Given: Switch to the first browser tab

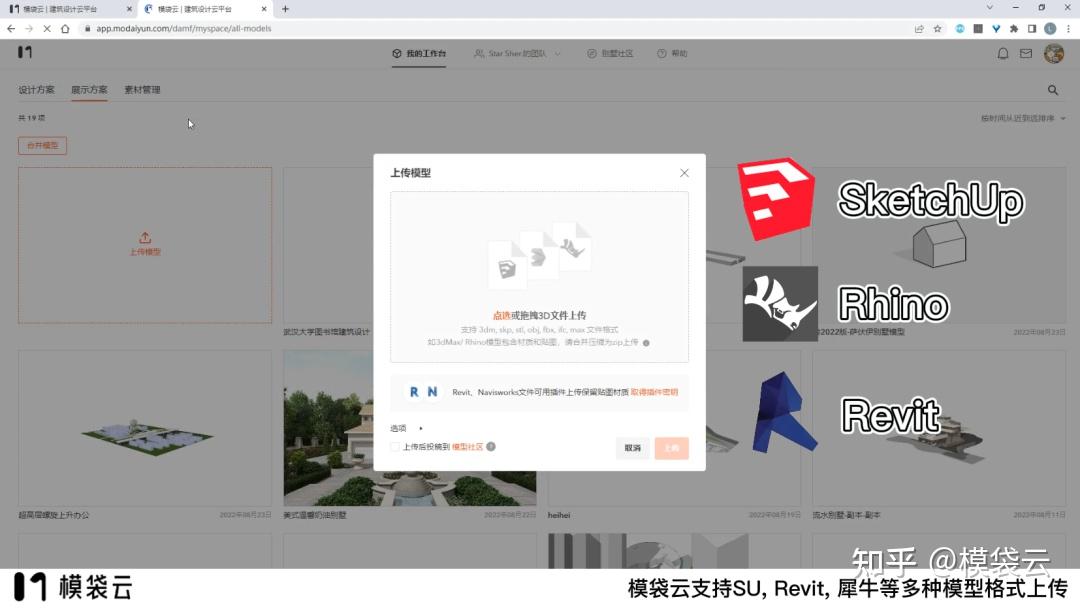Looking at the screenshot, I should coord(69,9).
